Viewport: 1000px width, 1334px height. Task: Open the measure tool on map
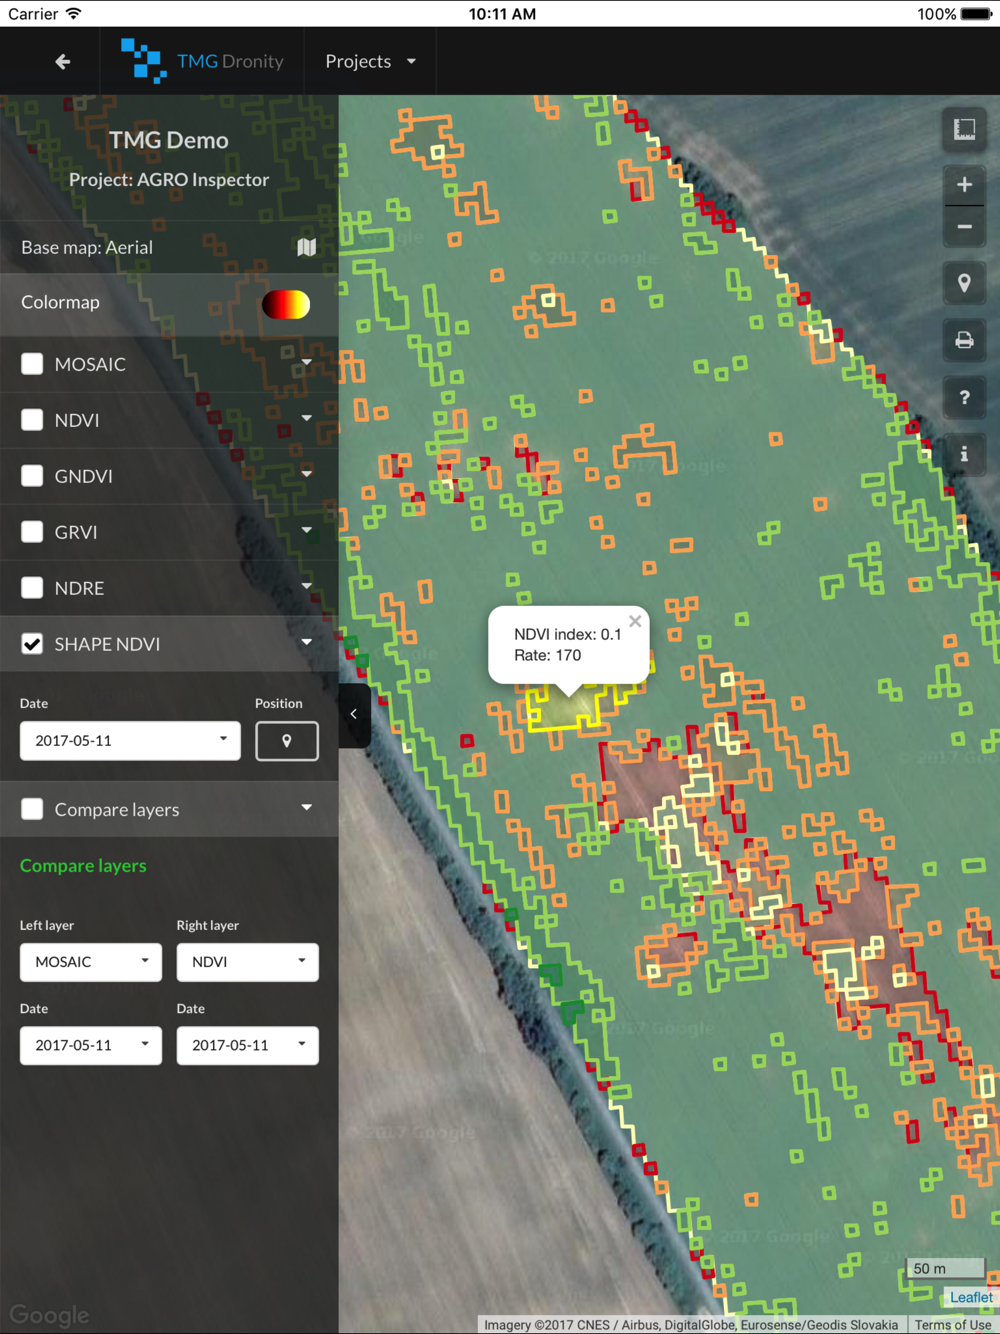[964, 129]
